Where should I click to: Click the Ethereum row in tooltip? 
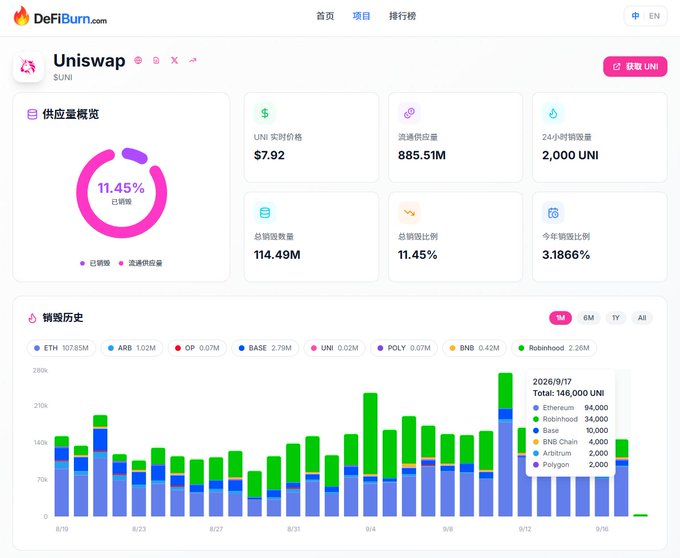click(x=570, y=408)
